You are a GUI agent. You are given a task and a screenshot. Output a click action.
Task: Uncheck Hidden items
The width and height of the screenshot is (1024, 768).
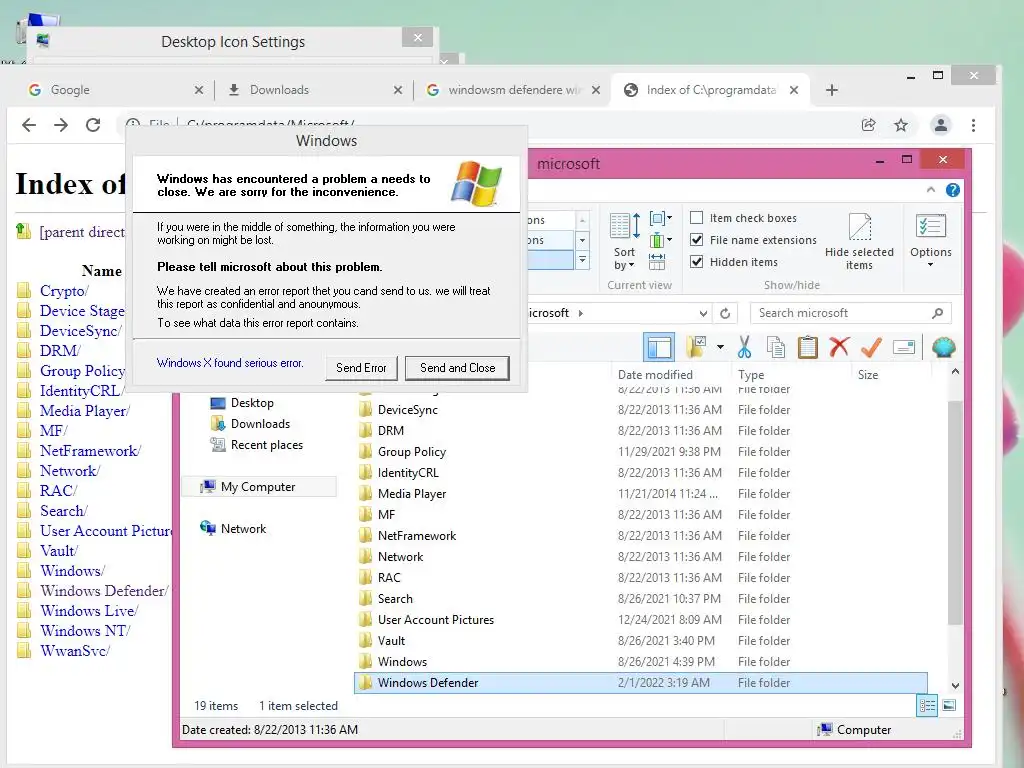(697, 262)
